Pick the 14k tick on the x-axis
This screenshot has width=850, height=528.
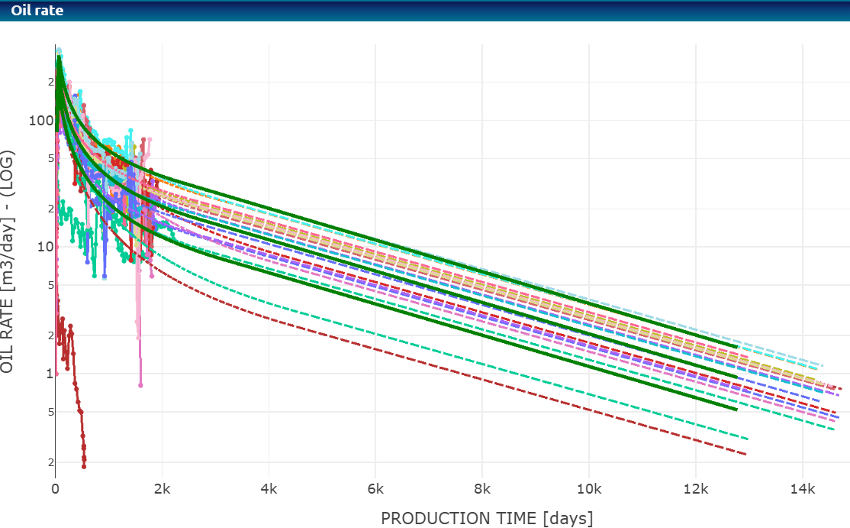pyautogui.click(x=802, y=489)
